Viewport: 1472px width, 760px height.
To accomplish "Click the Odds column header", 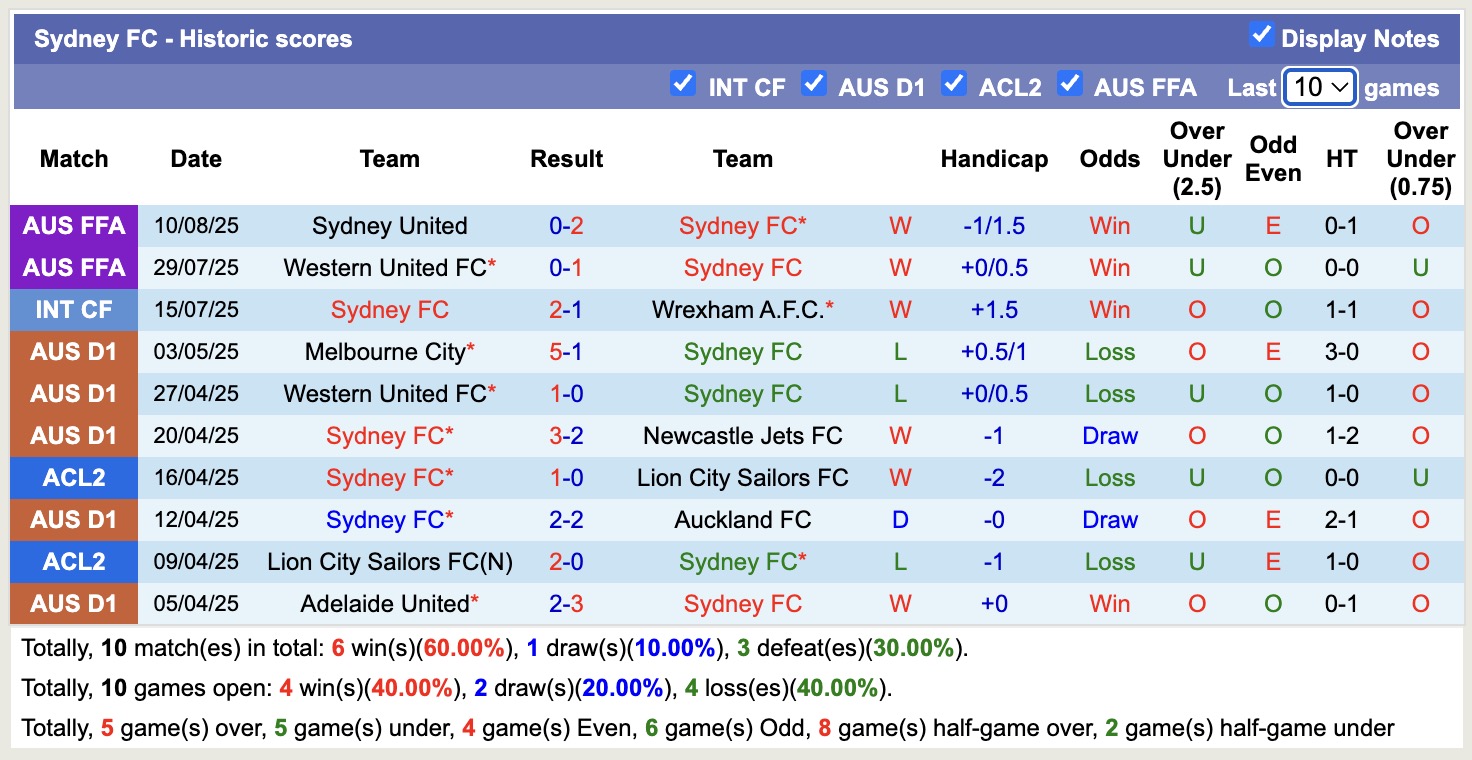I will 1109,158.
